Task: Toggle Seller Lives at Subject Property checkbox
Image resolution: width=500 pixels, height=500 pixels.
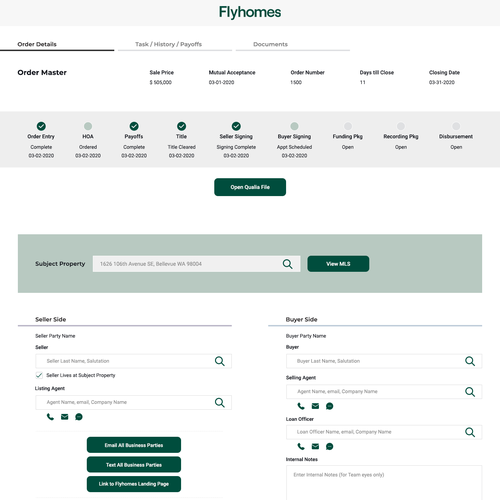Action: point(39,375)
